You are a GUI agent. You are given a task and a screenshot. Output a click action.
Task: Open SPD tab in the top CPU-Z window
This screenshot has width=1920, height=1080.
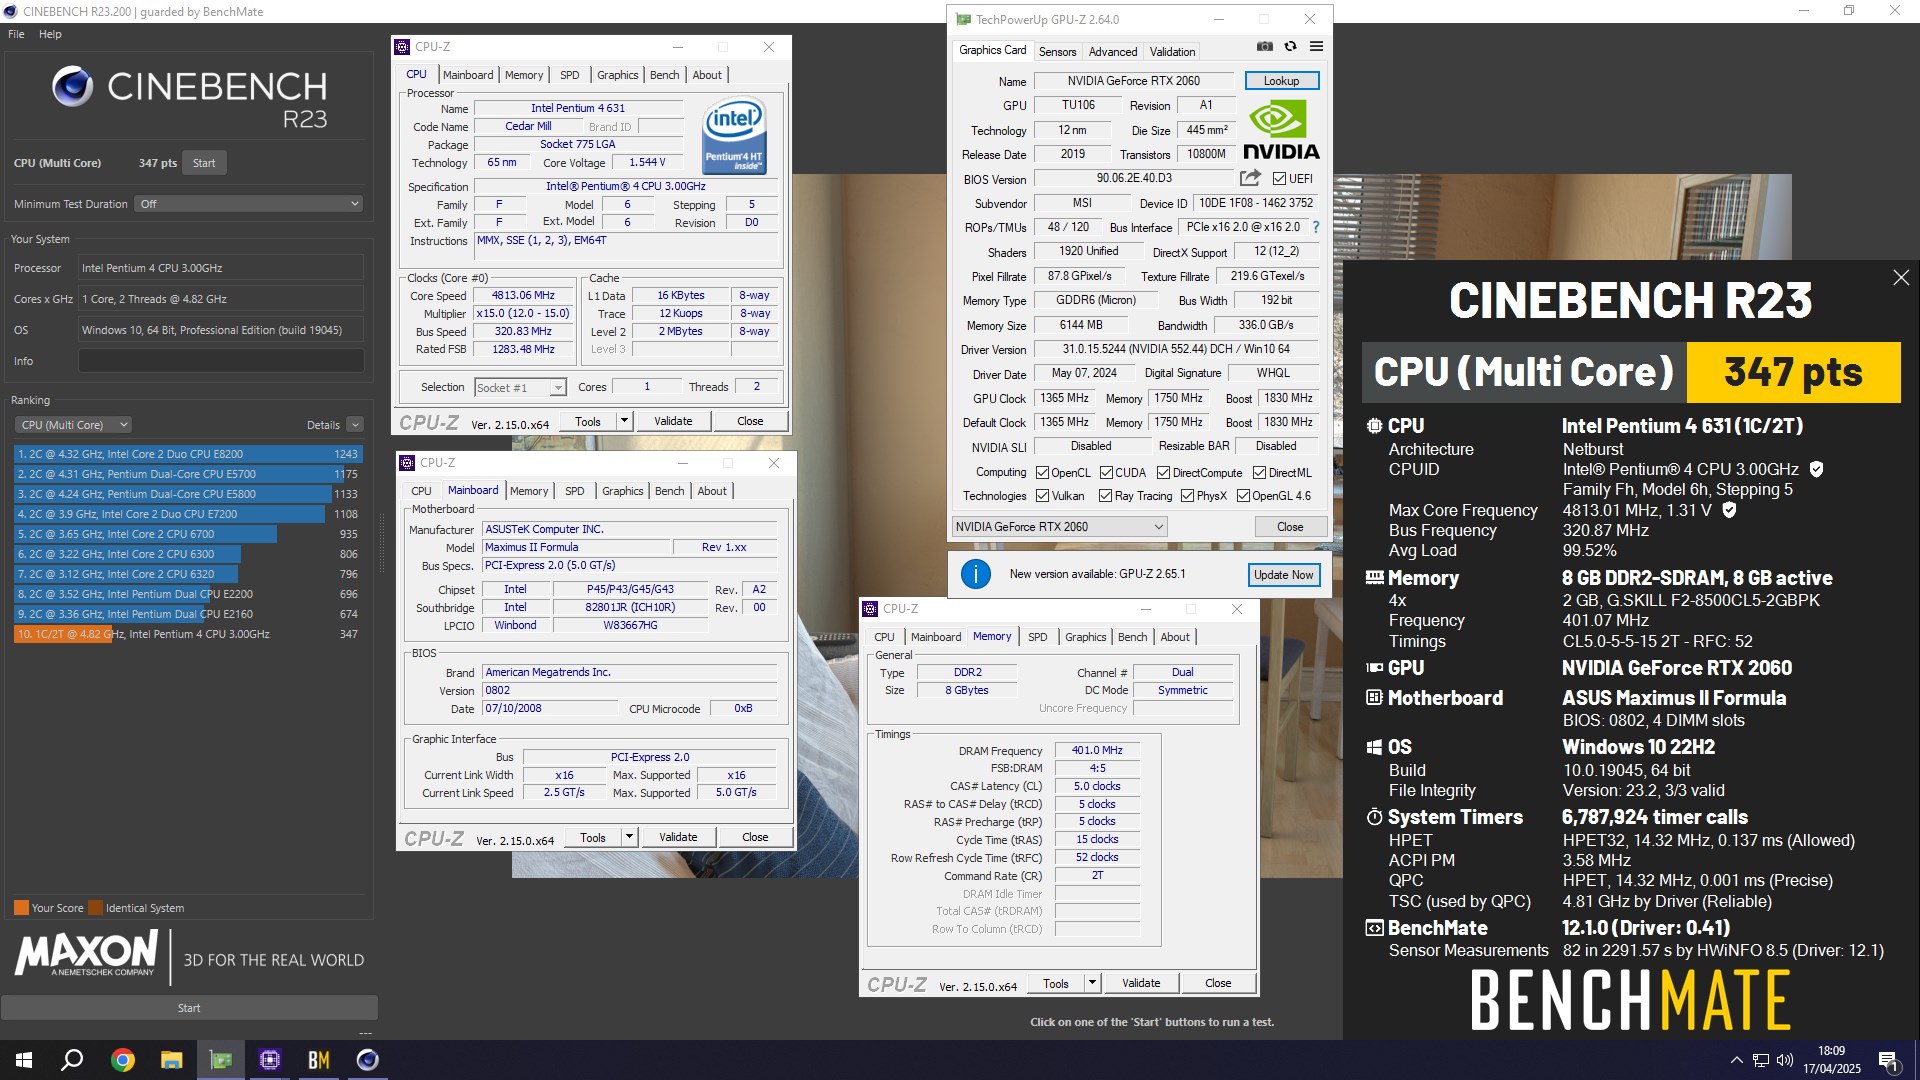tap(569, 75)
